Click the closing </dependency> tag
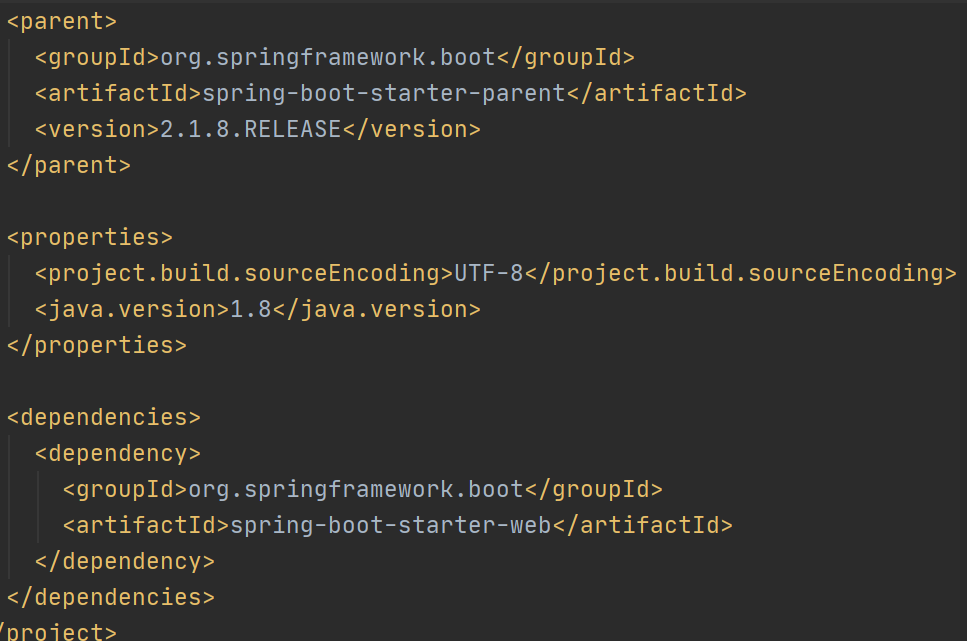The width and height of the screenshot is (967, 641). click(125, 562)
